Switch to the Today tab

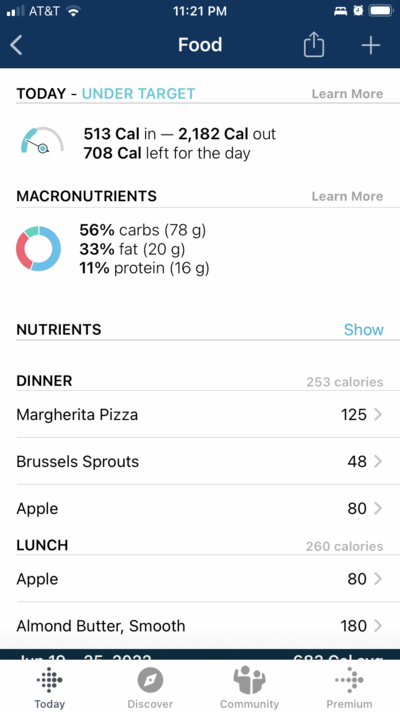(49, 687)
